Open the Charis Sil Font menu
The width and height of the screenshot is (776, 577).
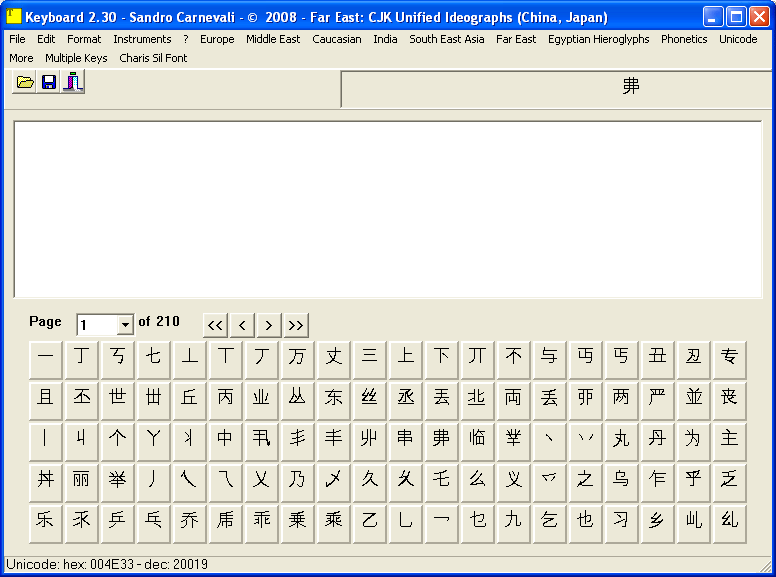point(153,58)
